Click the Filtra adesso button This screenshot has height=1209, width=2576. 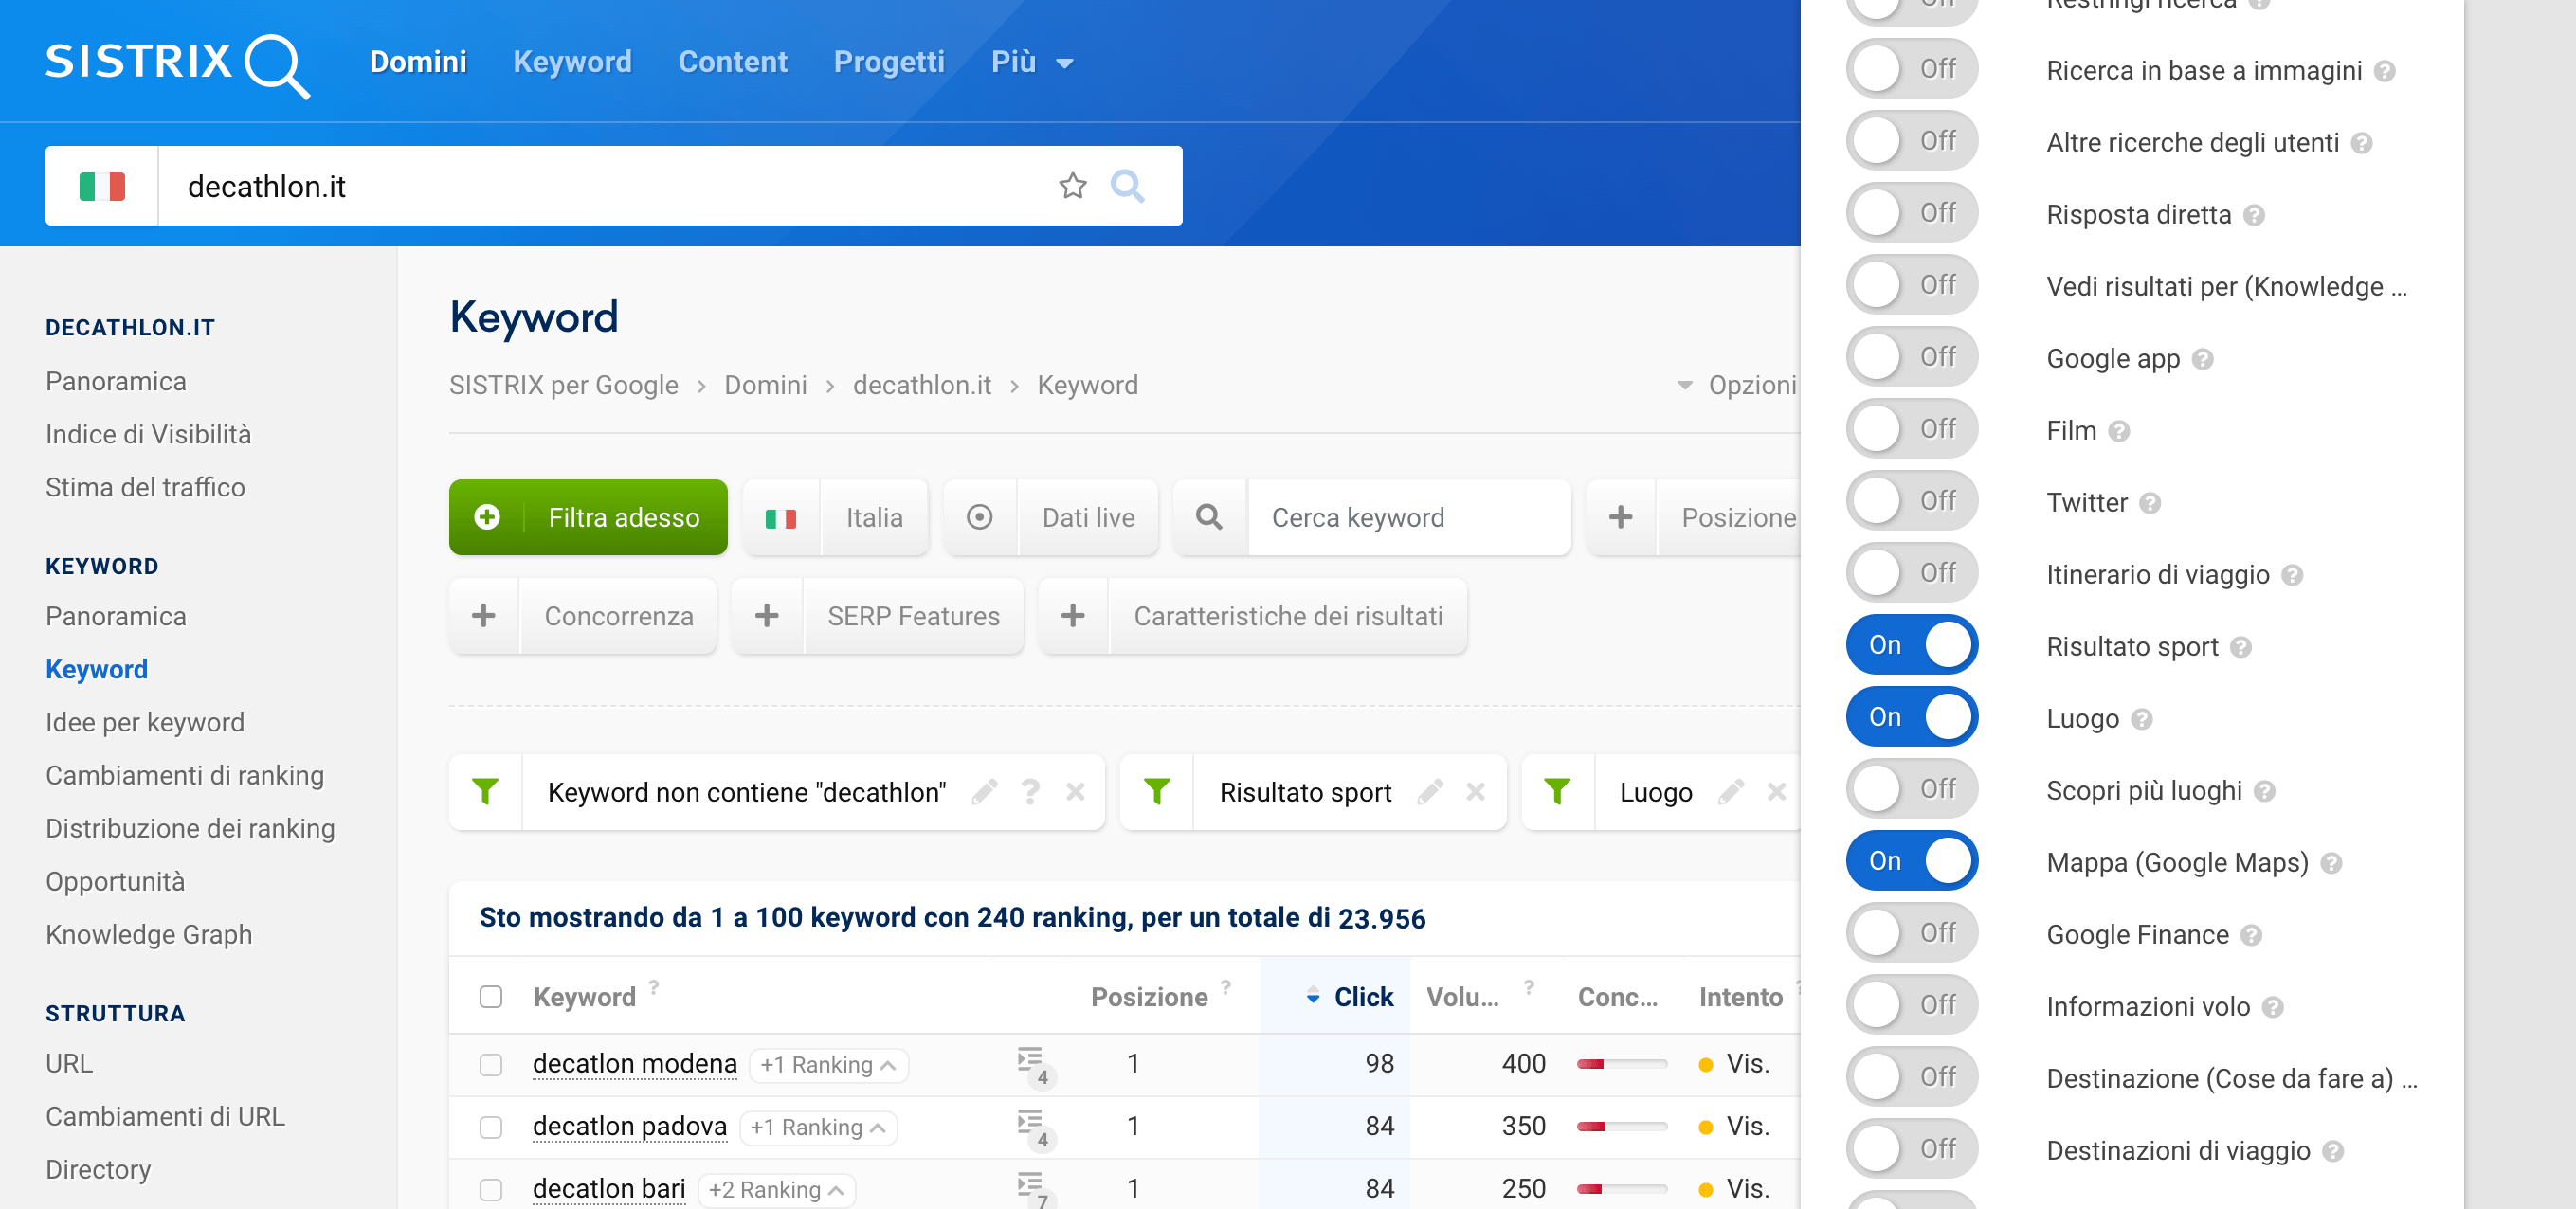[x=588, y=517]
